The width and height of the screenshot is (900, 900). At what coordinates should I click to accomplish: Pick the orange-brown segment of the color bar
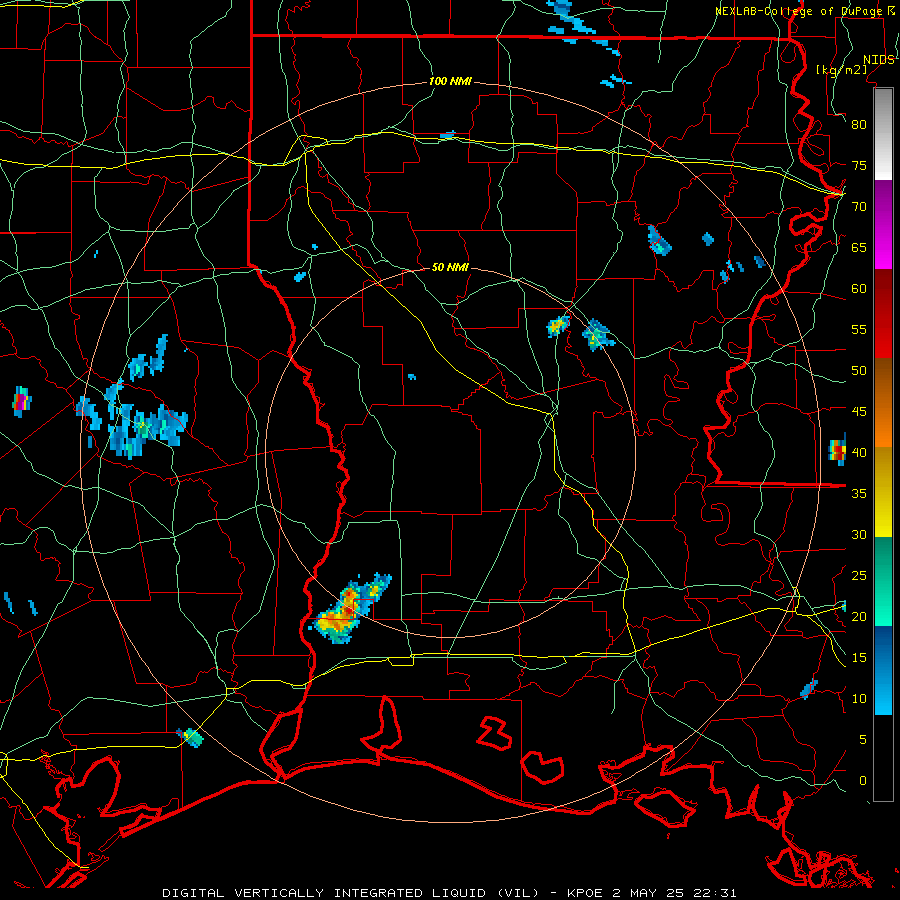coord(883,403)
